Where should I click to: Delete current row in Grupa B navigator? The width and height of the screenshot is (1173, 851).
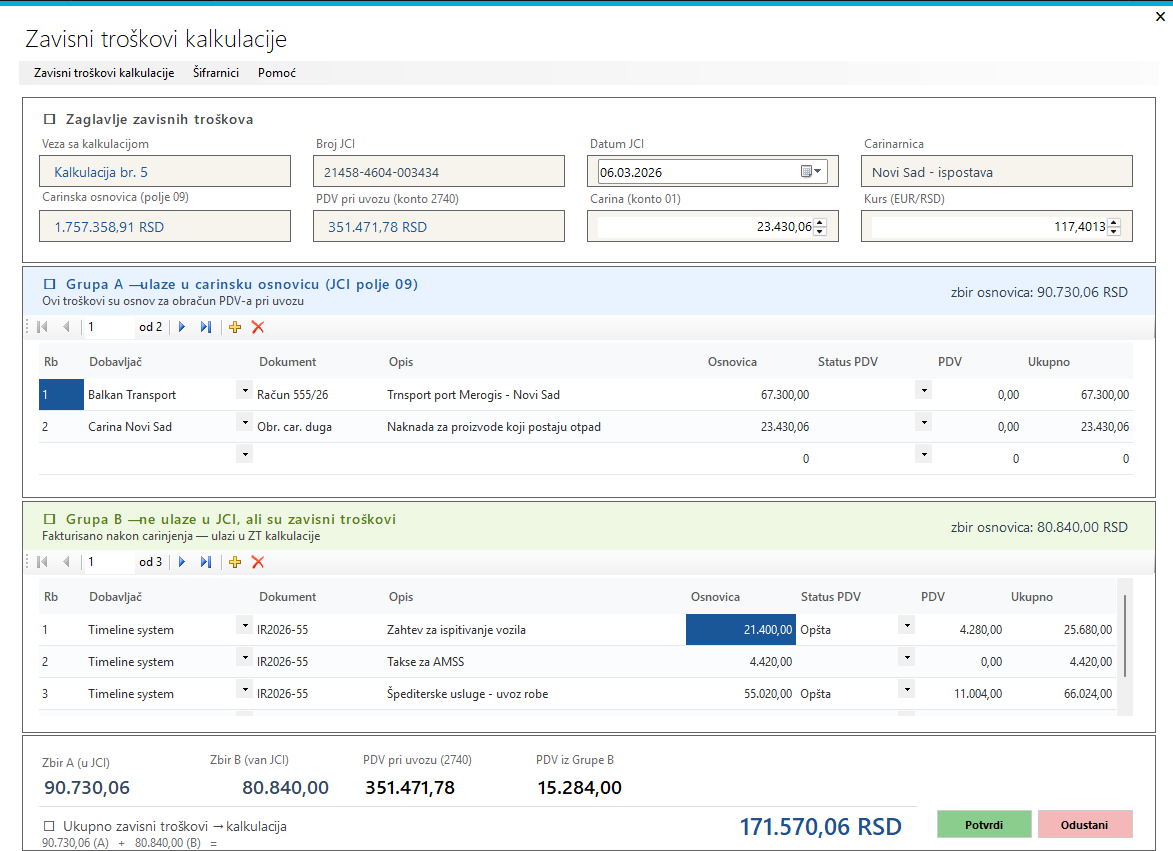click(x=258, y=562)
